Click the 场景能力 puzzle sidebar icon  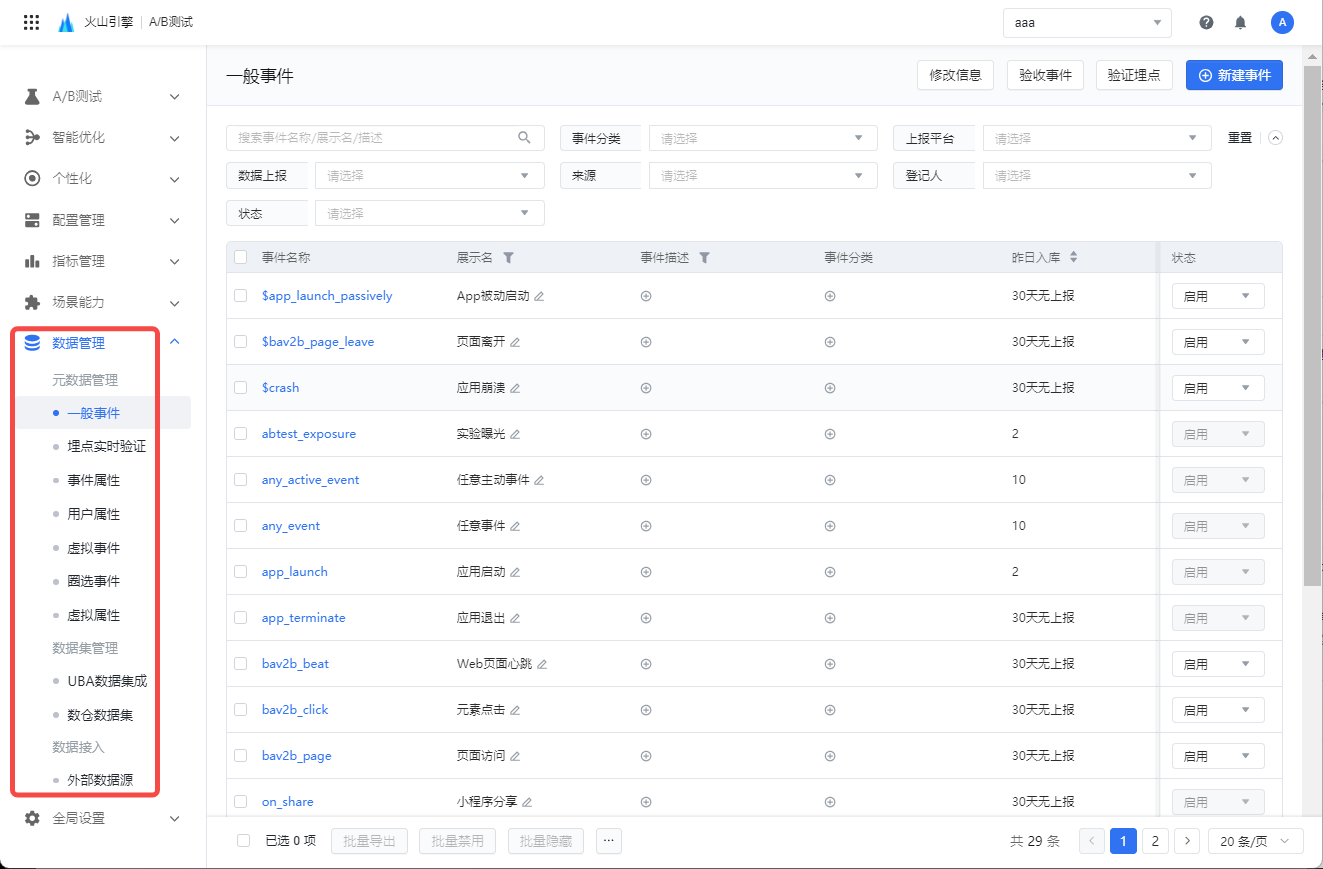click(x=32, y=302)
